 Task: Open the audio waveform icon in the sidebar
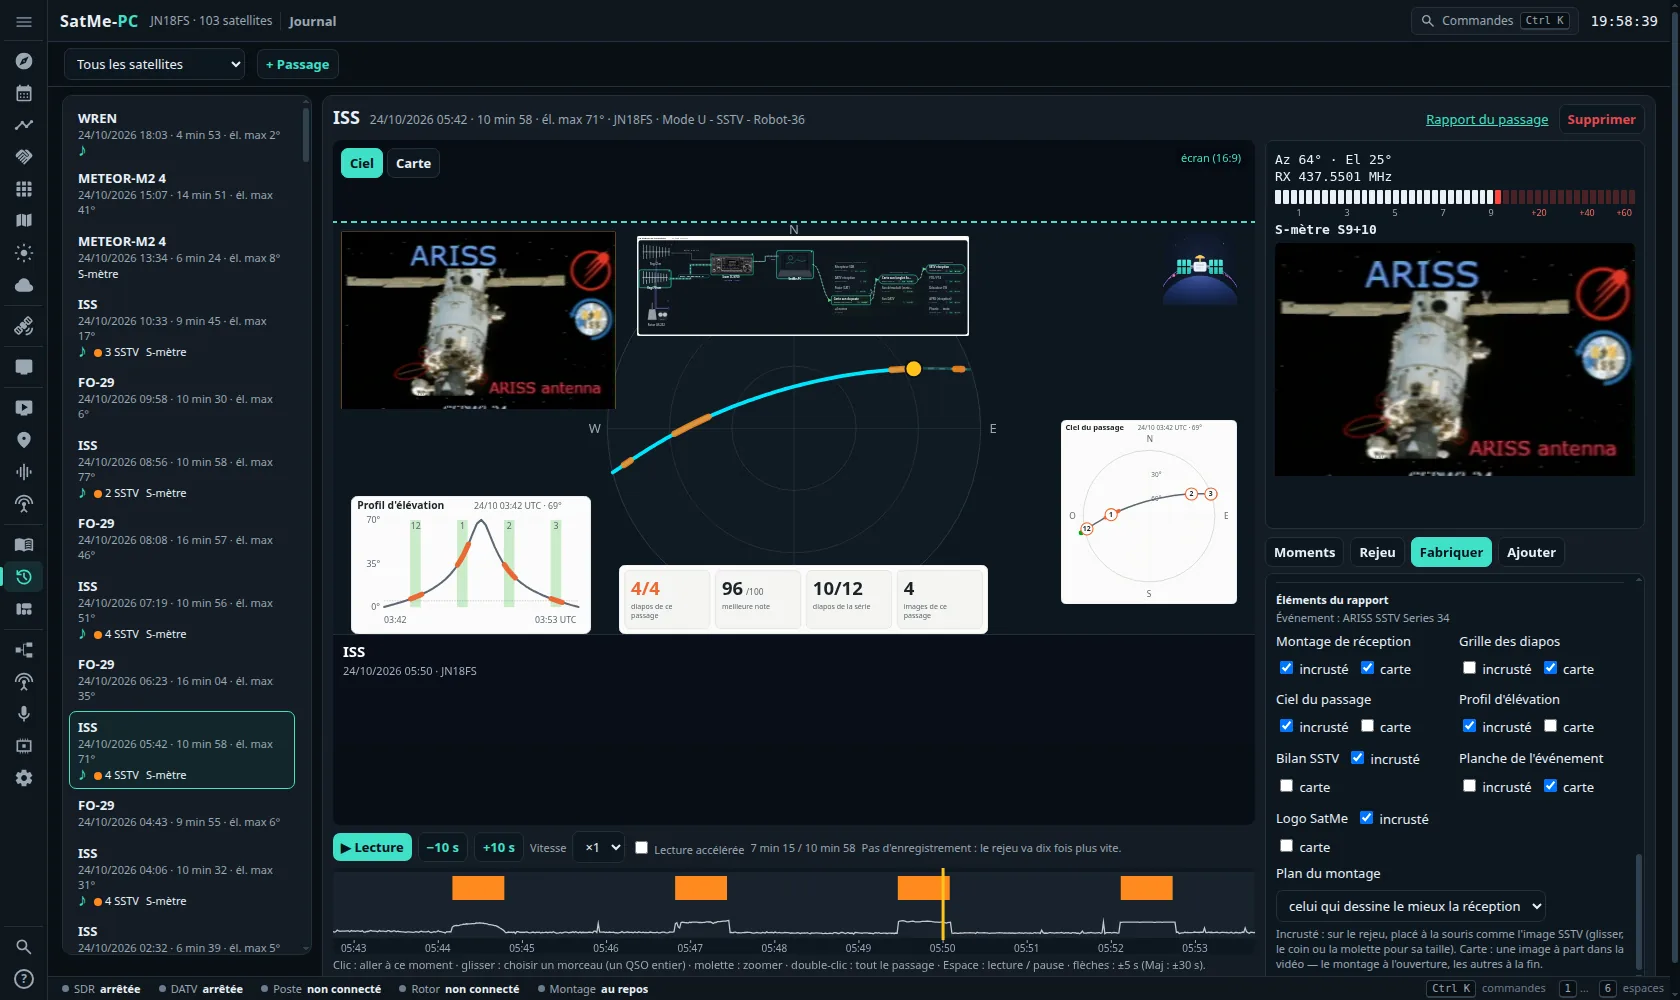[24, 472]
